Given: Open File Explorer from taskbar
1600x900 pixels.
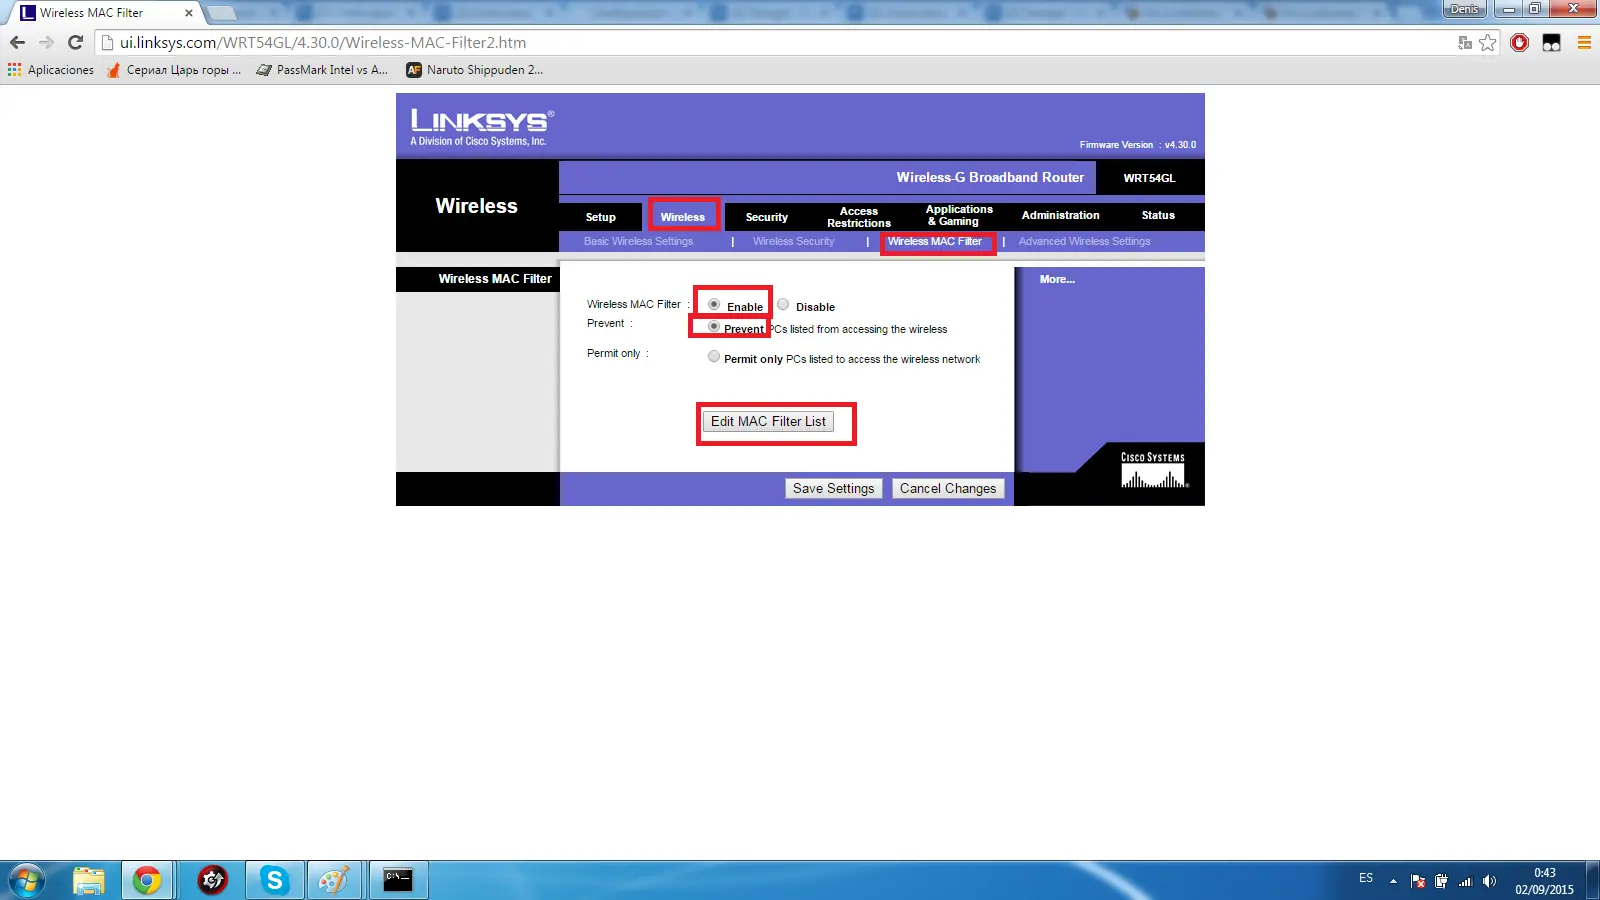Looking at the screenshot, I should point(89,880).
